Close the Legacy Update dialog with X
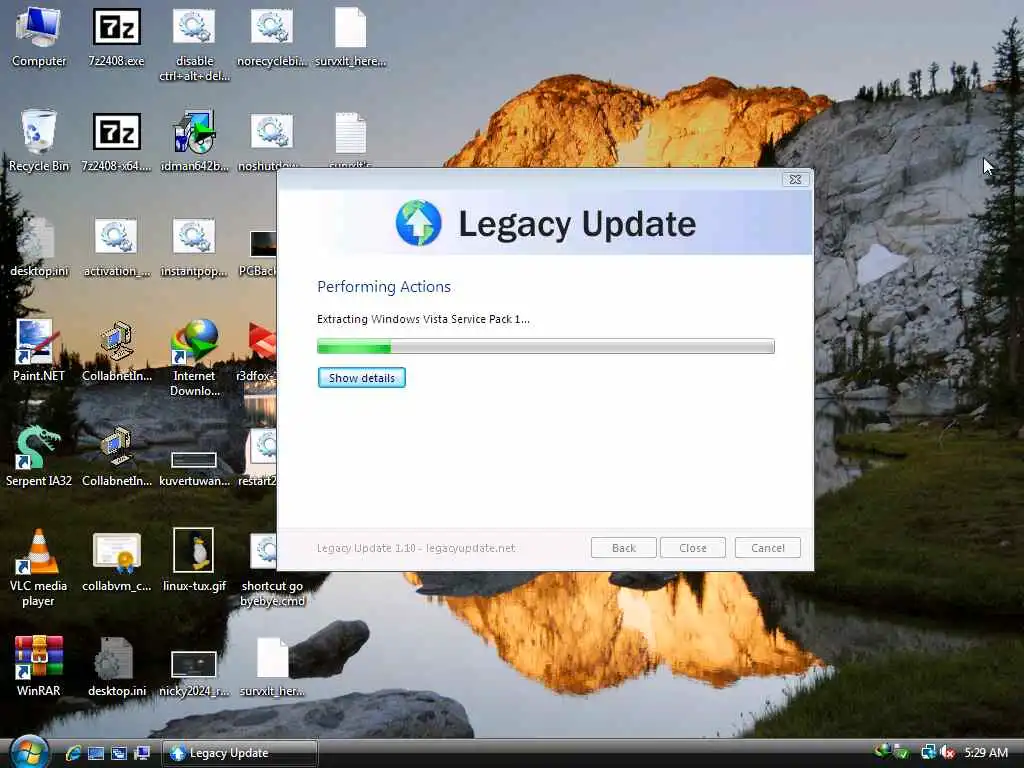 coord(795,179)
